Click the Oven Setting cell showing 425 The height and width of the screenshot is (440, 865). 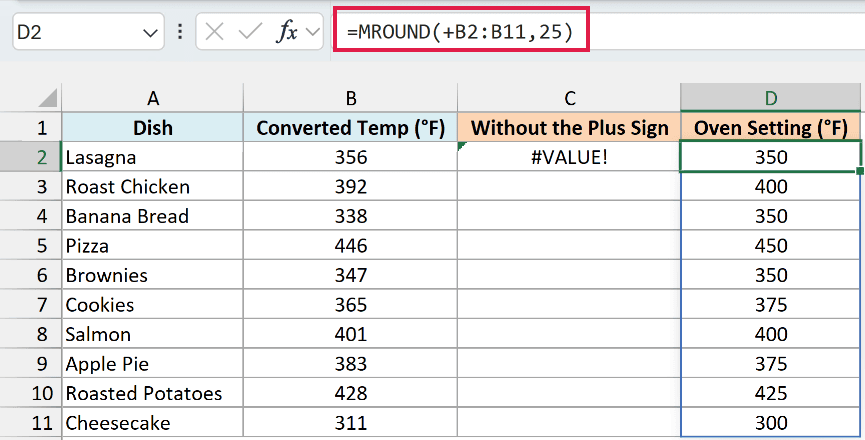click(771, 393)
